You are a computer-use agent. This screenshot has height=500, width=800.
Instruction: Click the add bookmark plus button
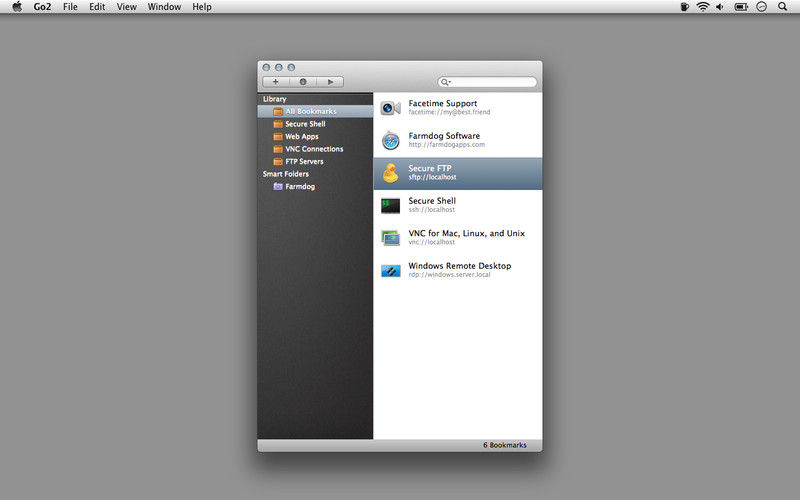click(276, 82)
